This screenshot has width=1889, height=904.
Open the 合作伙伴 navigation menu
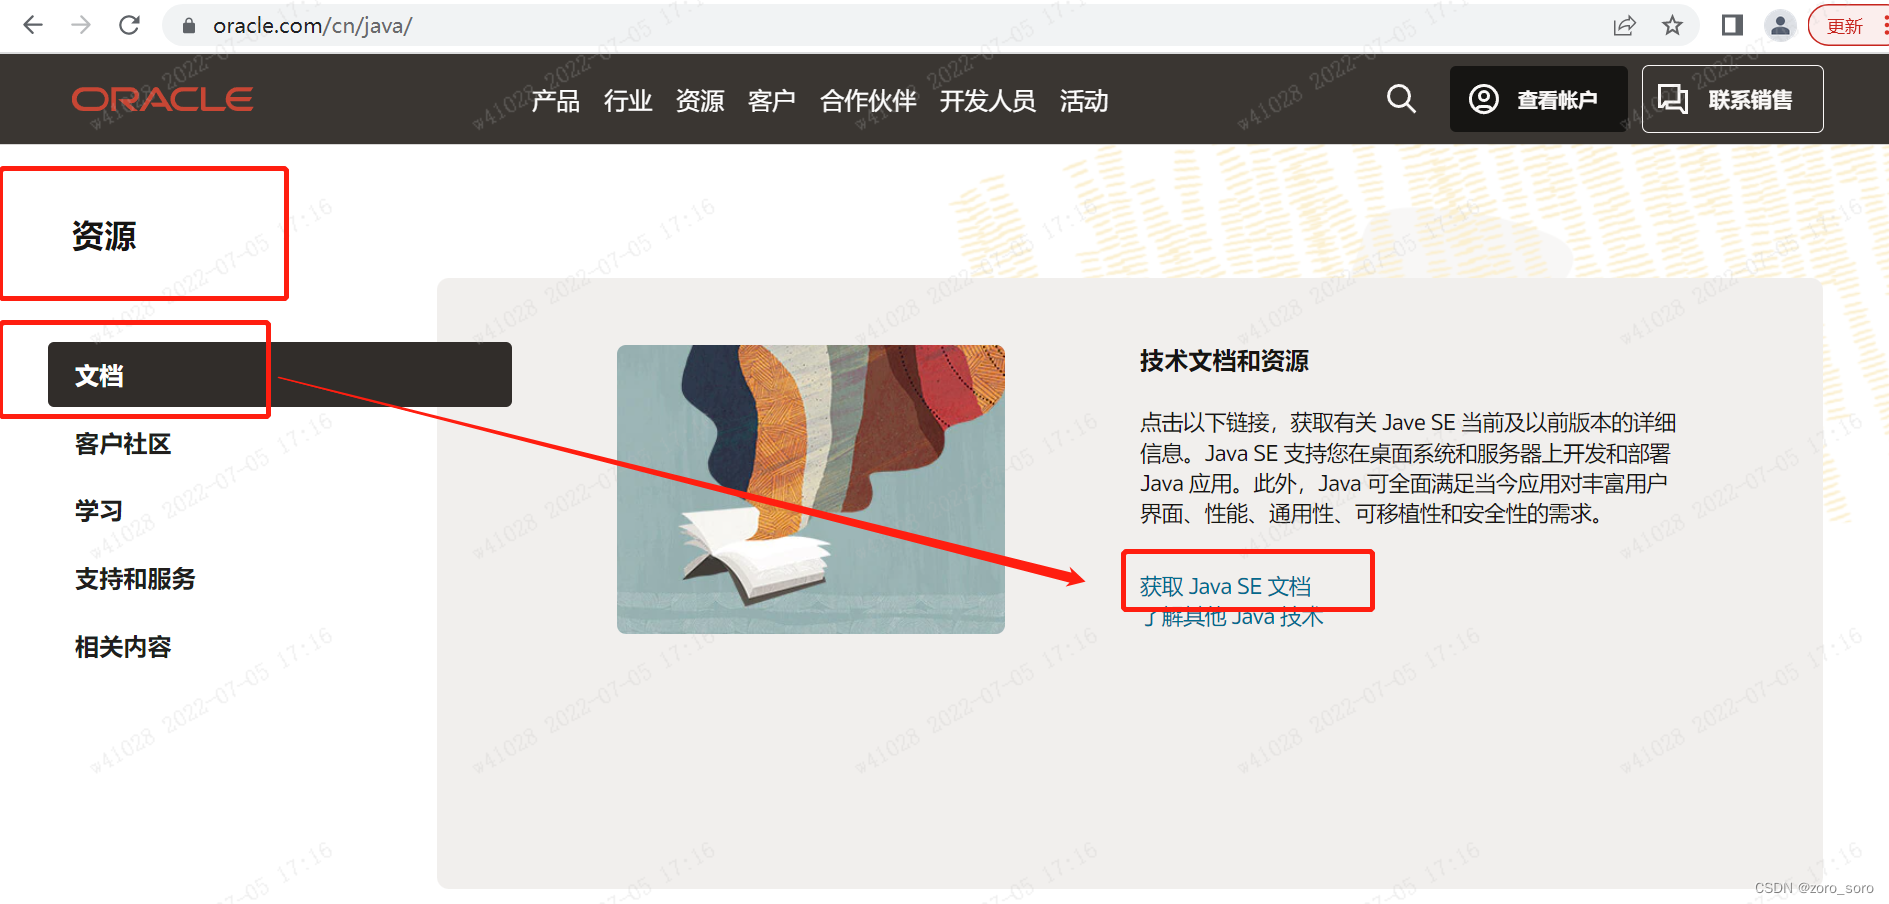coord(868,101)
